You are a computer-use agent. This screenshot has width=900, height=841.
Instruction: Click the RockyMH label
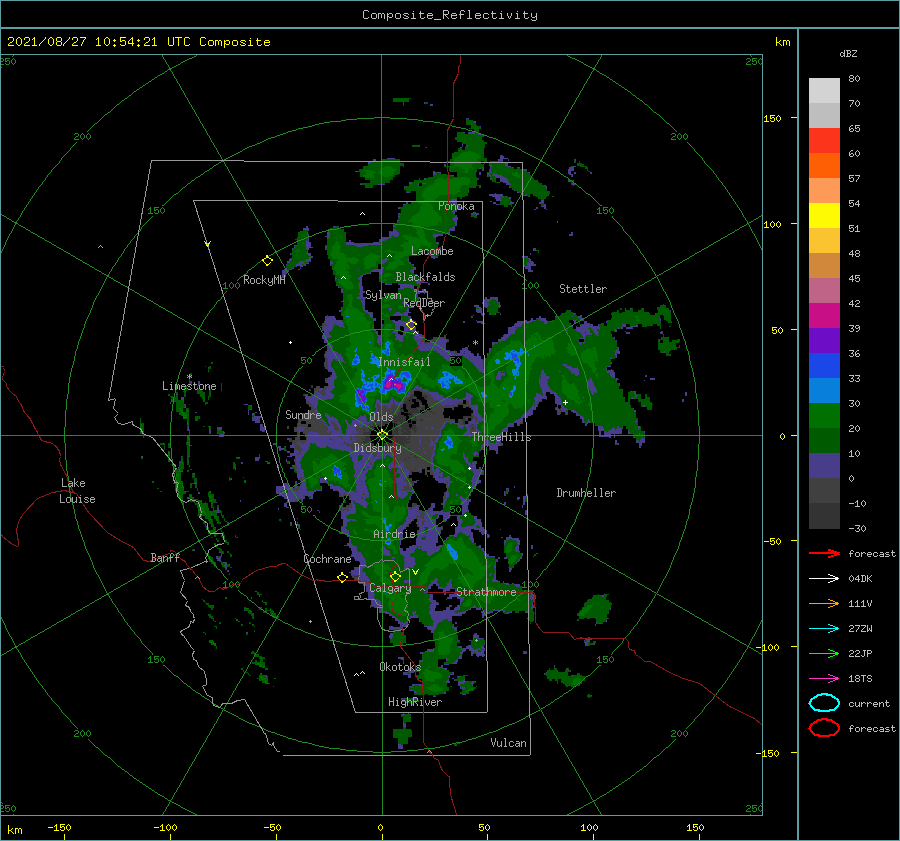click(x=264, y=280)
